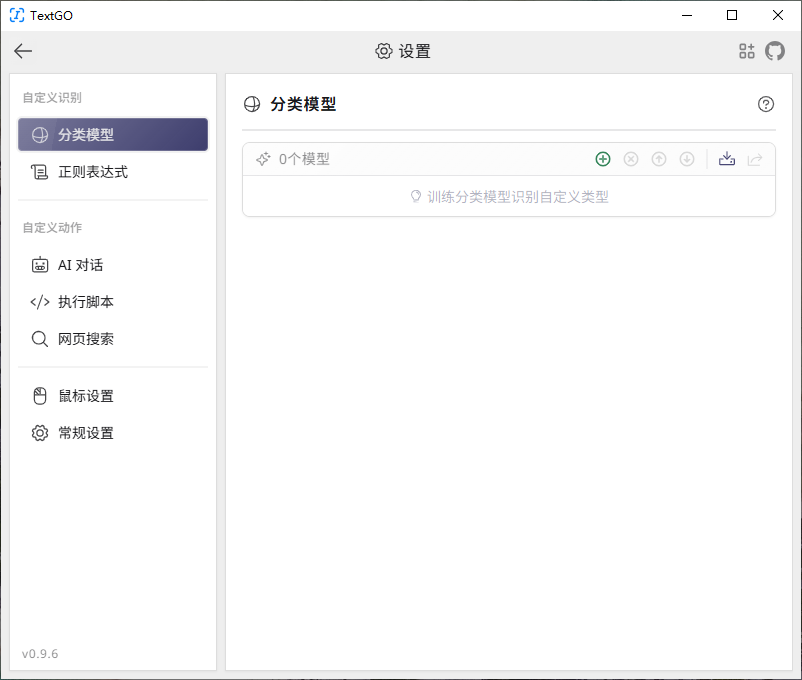Open the help question mark icon
Image resolution: width=802 pixels, height=680 pixels.
coord(766,104)
